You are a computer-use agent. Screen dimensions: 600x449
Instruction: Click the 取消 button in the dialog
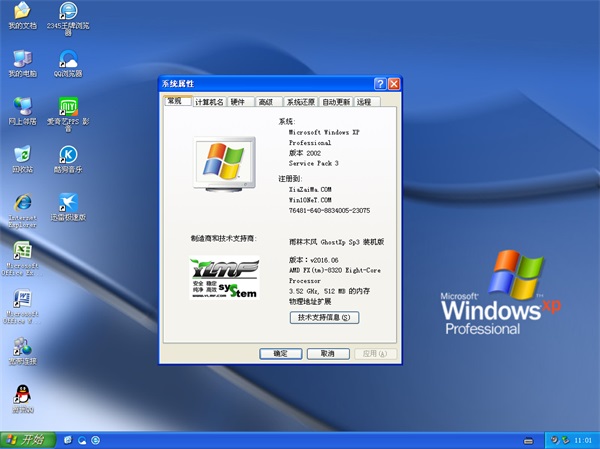coord(327,354)
